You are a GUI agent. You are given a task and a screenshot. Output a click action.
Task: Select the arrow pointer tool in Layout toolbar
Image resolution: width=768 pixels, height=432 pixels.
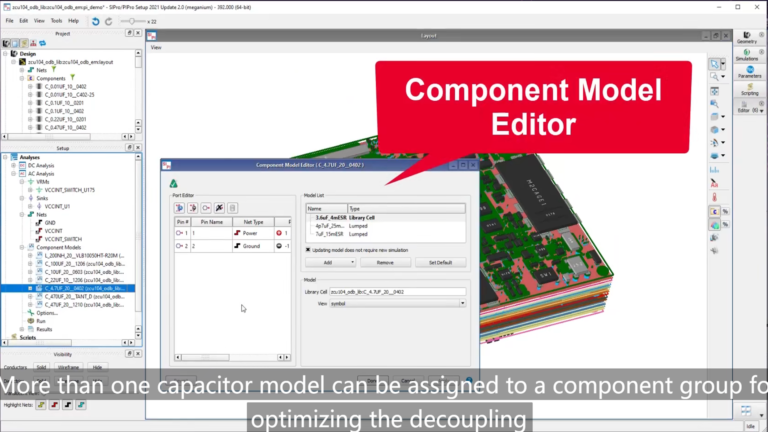click(714, 64)
